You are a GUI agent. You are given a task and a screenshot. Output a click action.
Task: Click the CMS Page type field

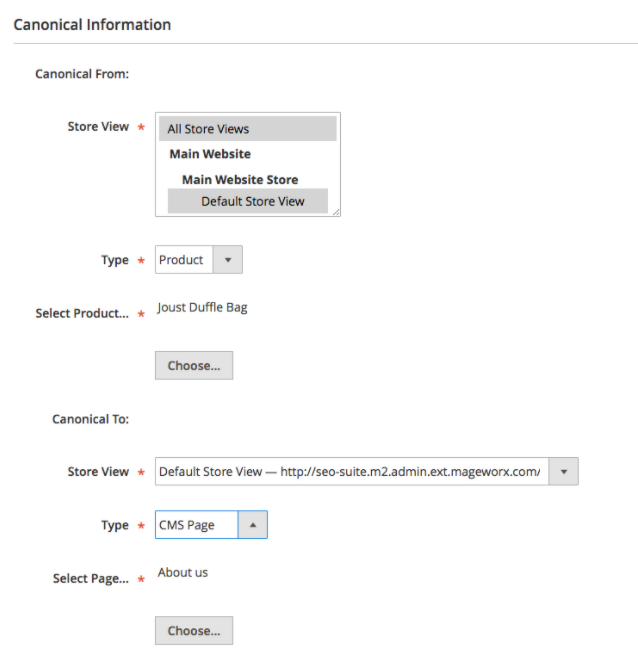click(196, 525)
